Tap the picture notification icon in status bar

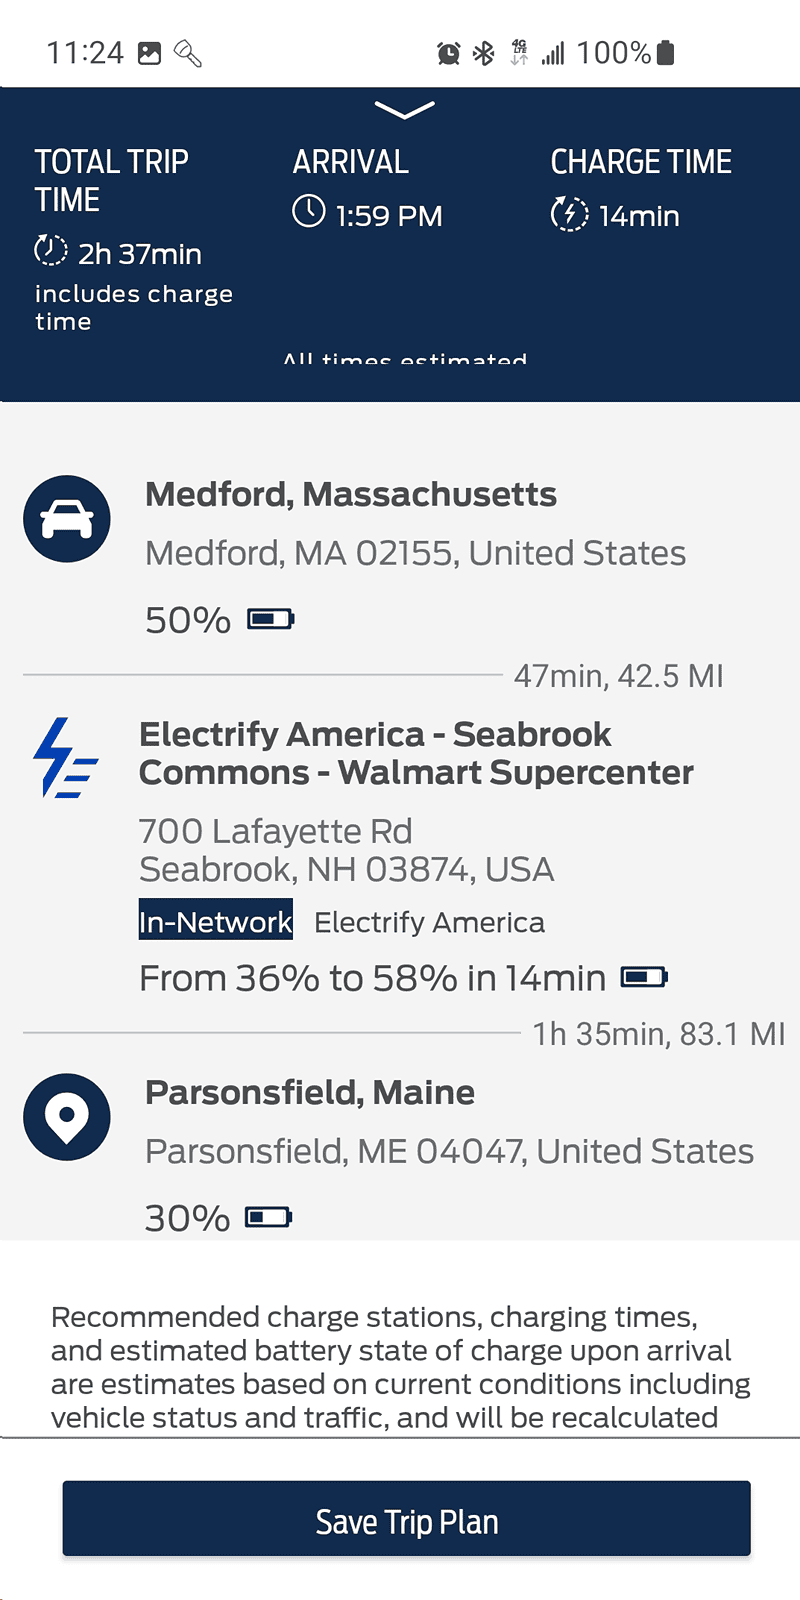pos(149,53)
